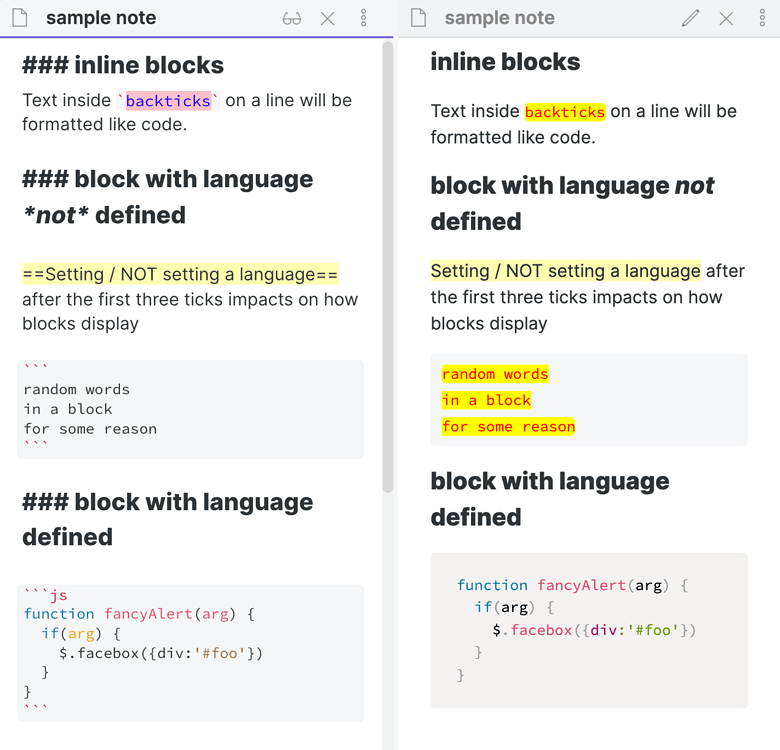Click the document icon in right pane header
Viewport: 780px width, 750px height.
tap(419, 18)
